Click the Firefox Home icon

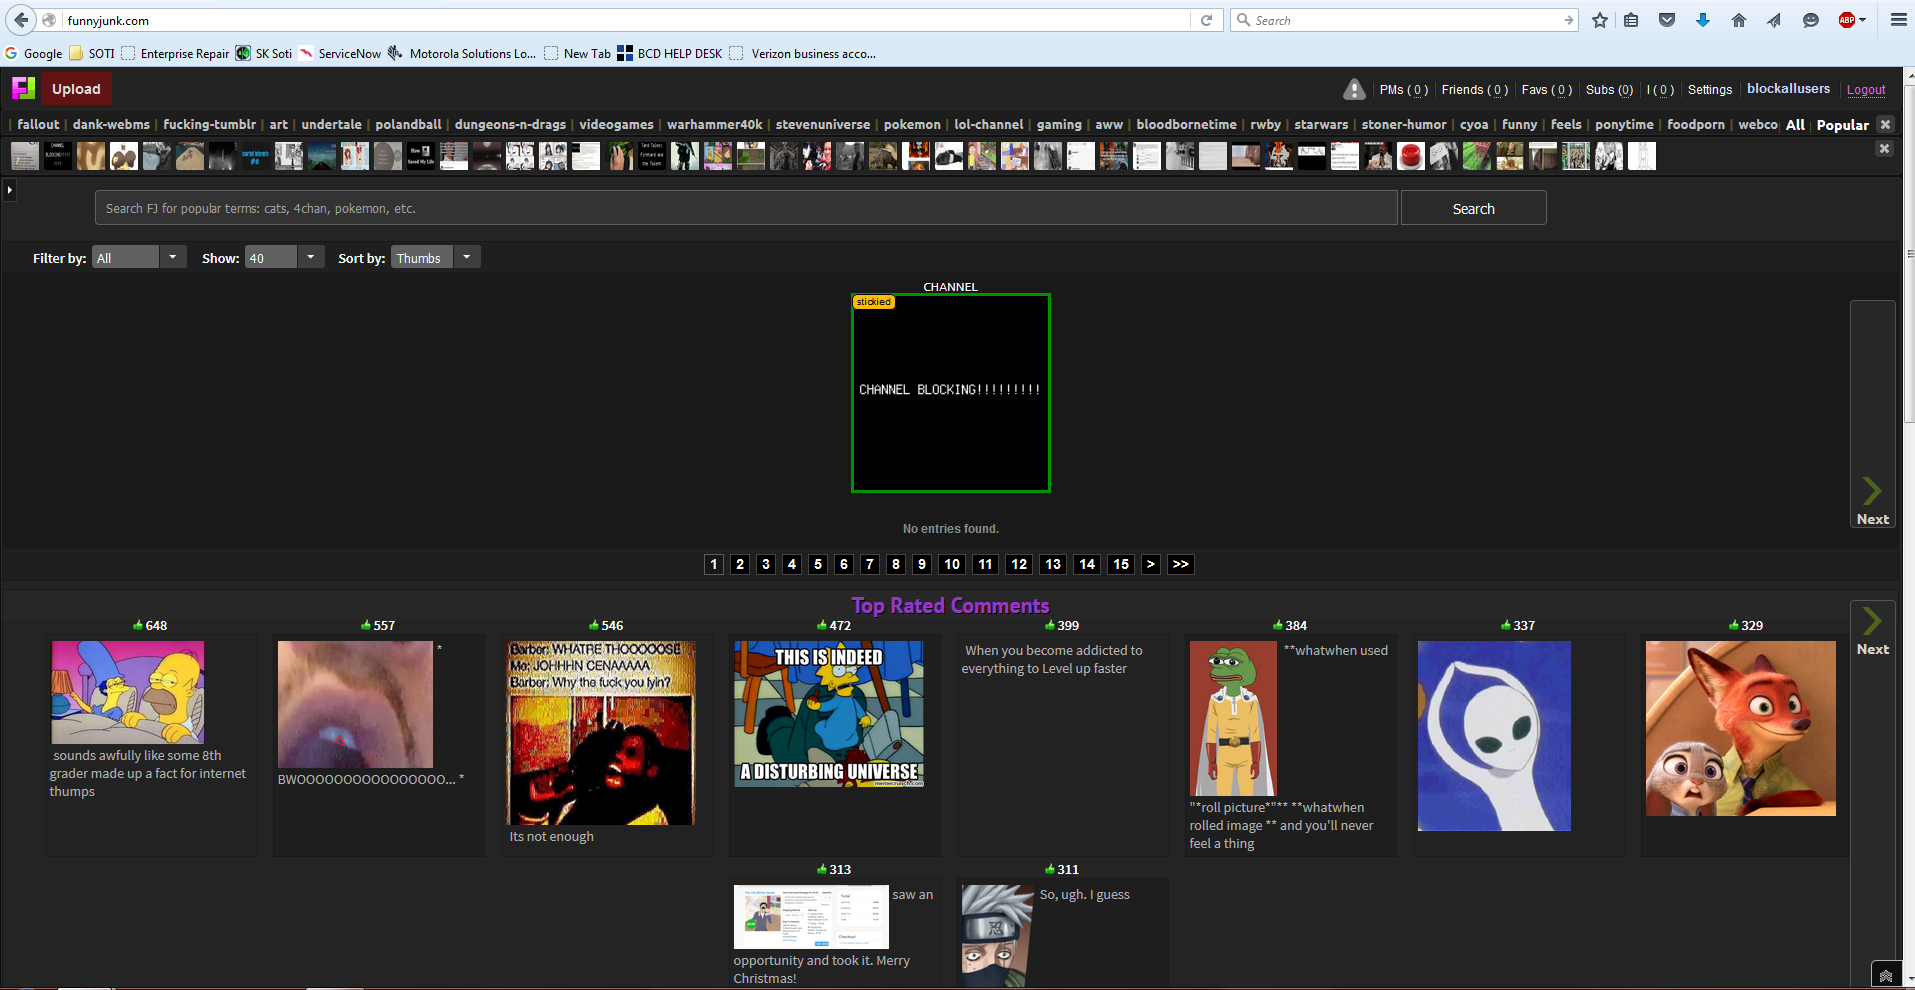pyautogui.click(x=1739, y=20)
